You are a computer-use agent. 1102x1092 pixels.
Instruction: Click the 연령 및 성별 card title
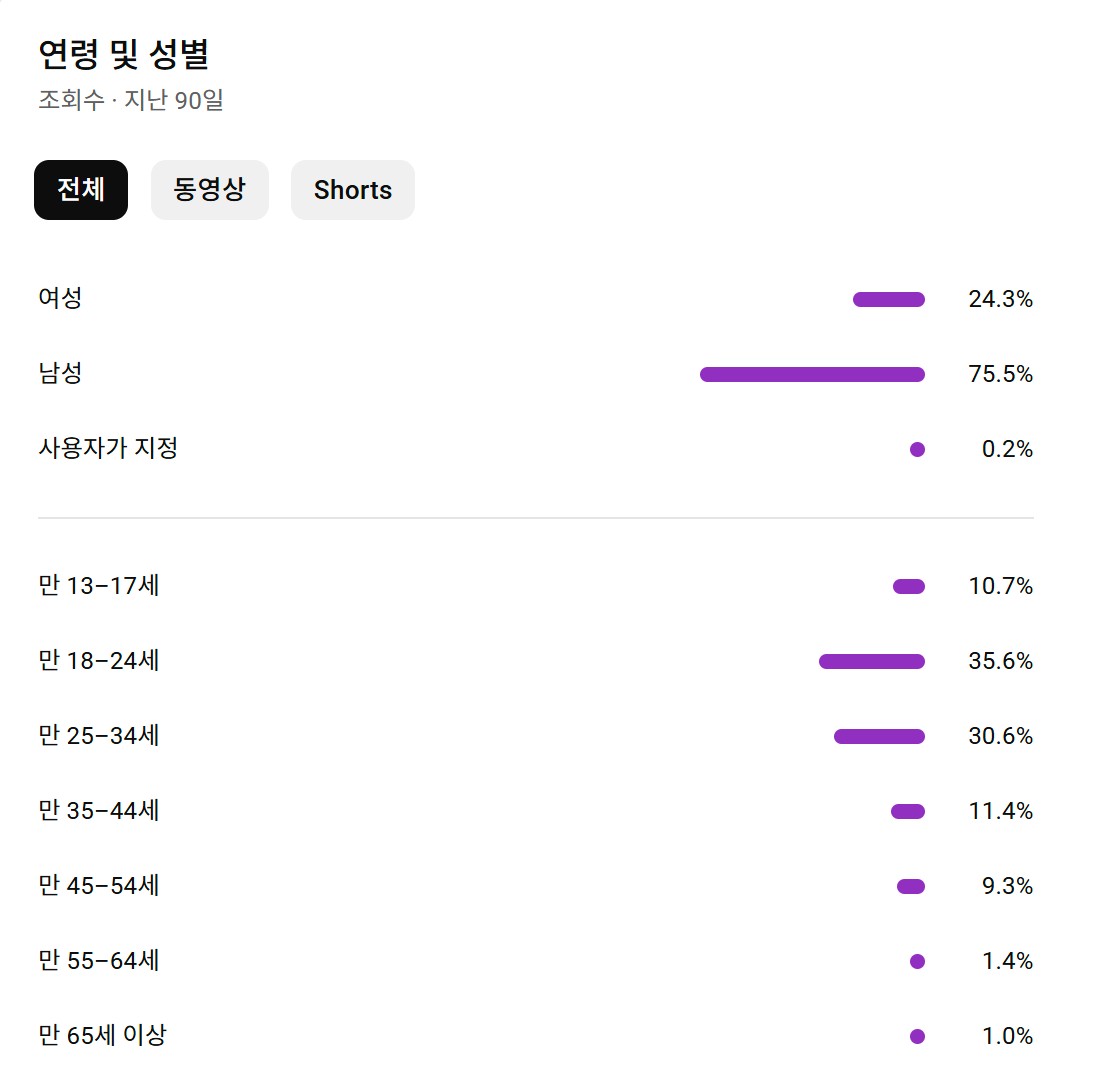click(123, 54)
